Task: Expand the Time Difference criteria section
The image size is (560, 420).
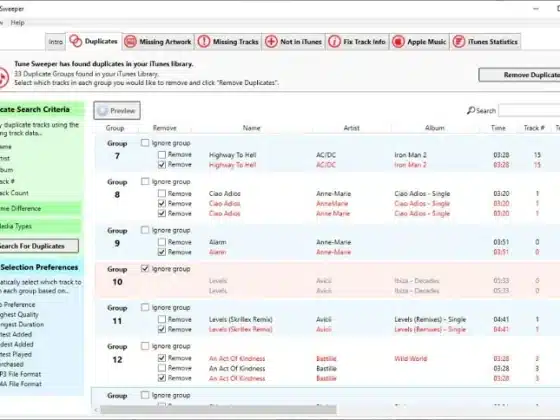Action: tap(40, 209)
